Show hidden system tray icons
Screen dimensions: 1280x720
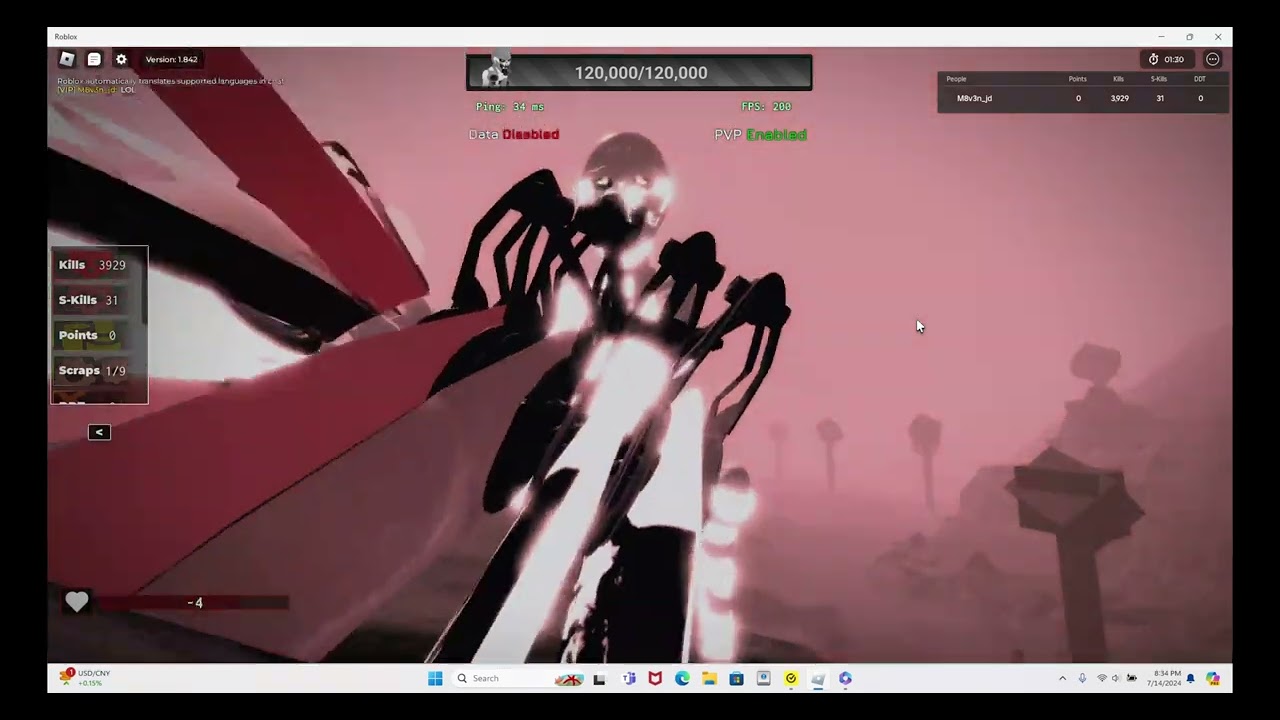click(x=1062, y=678)
